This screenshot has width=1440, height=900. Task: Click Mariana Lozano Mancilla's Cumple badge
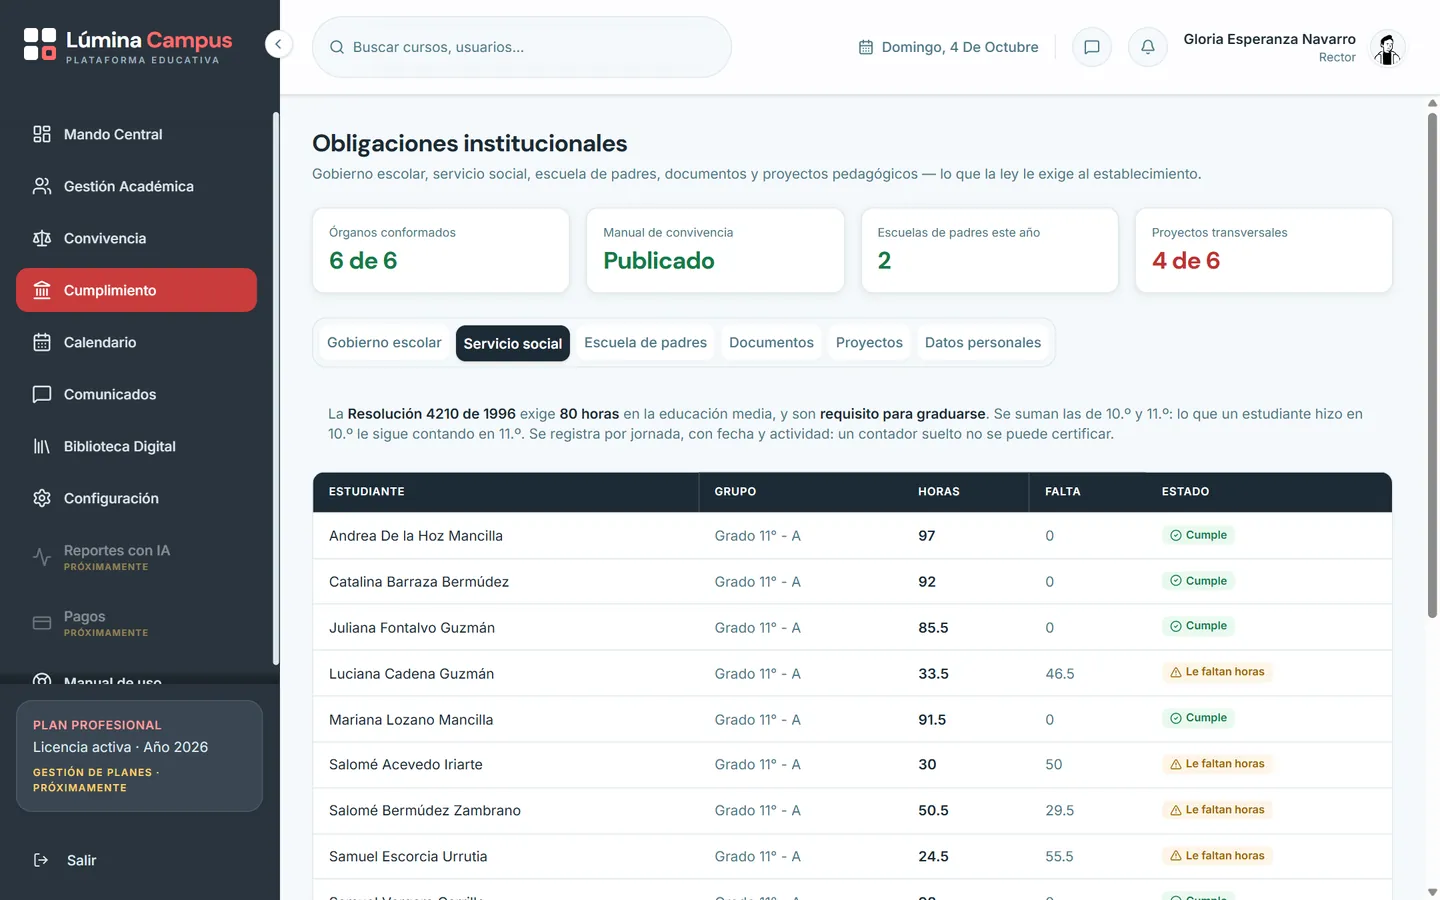click(x=1198, y=718)
